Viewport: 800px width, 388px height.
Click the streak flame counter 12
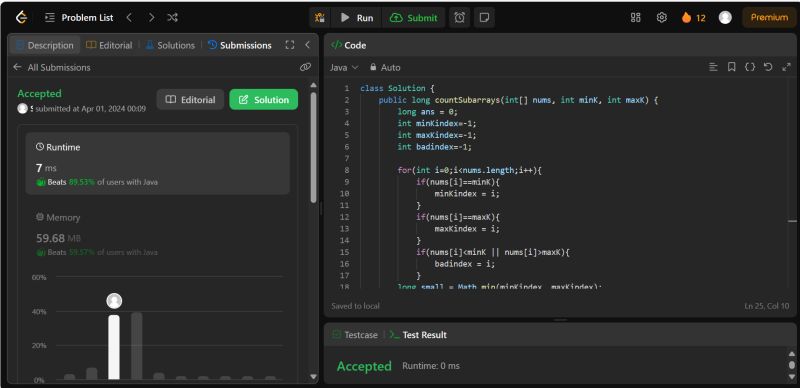point(693,18)
